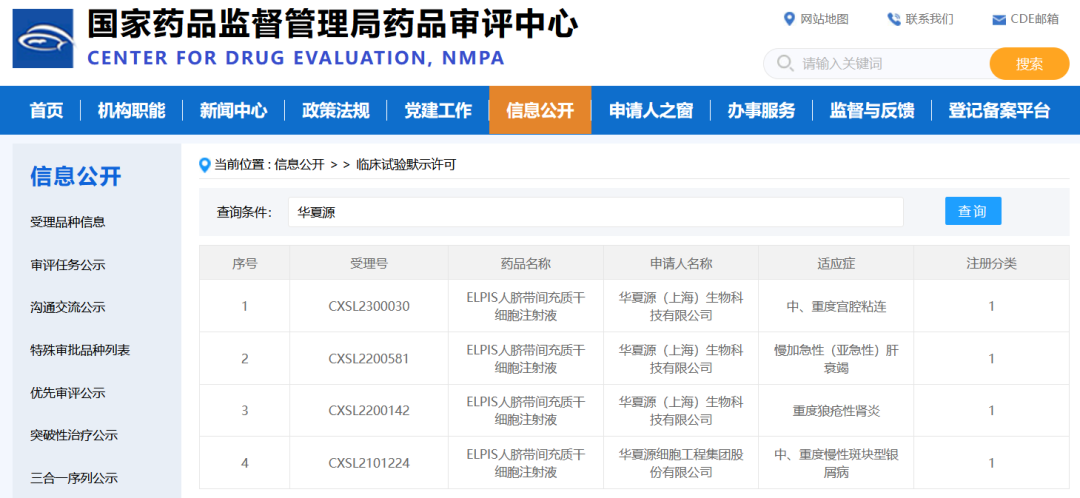
Task: Click acceptance number CXSL2300030
Action: [369, 307]
